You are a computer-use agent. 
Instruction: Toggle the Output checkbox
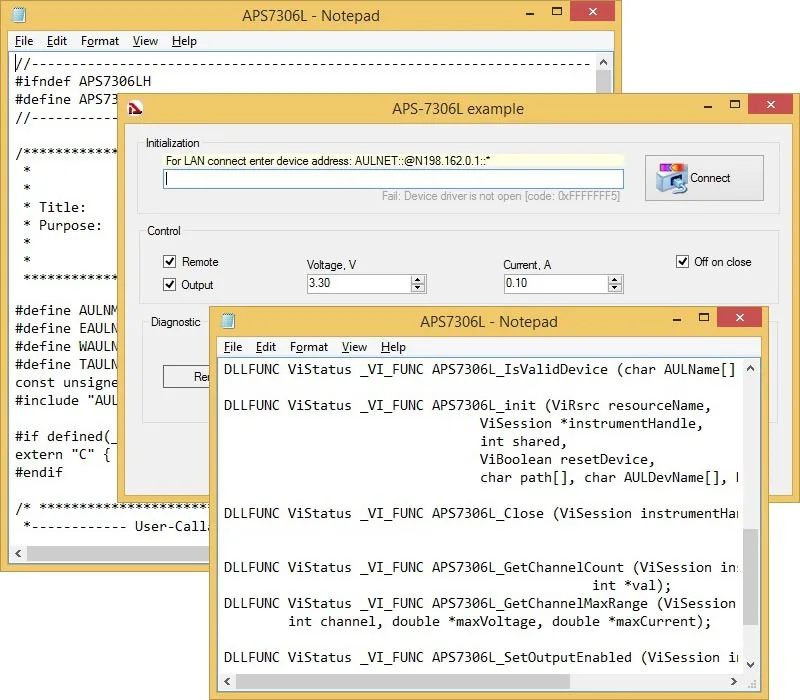[x=169, y=285]
